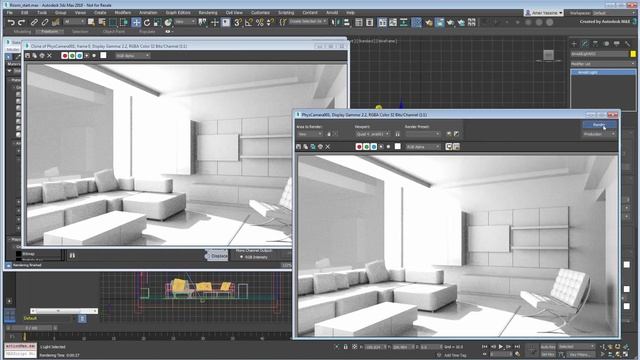Toggle red channel in front render window

[359, 147]
